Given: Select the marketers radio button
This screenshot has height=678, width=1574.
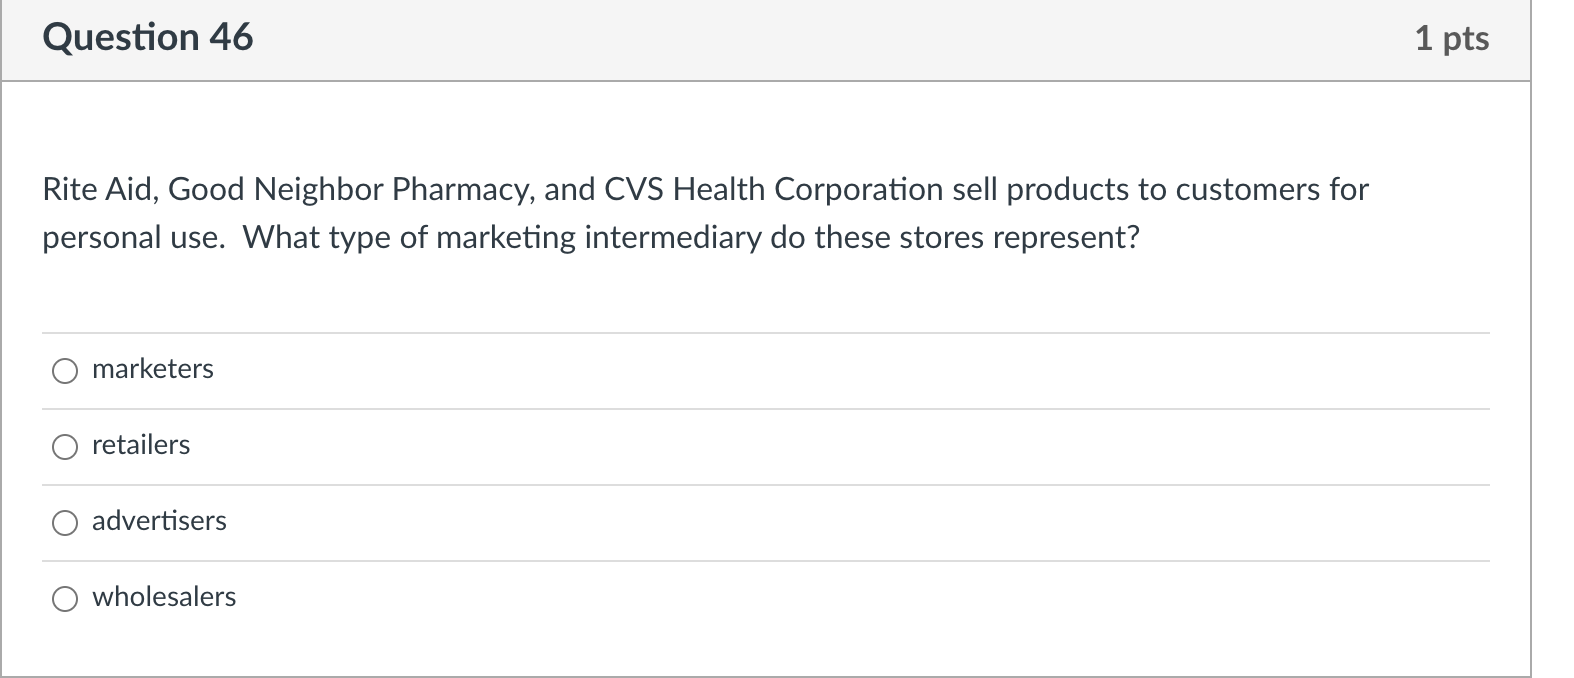Looking at the screenshot, I should coord(65,371).
